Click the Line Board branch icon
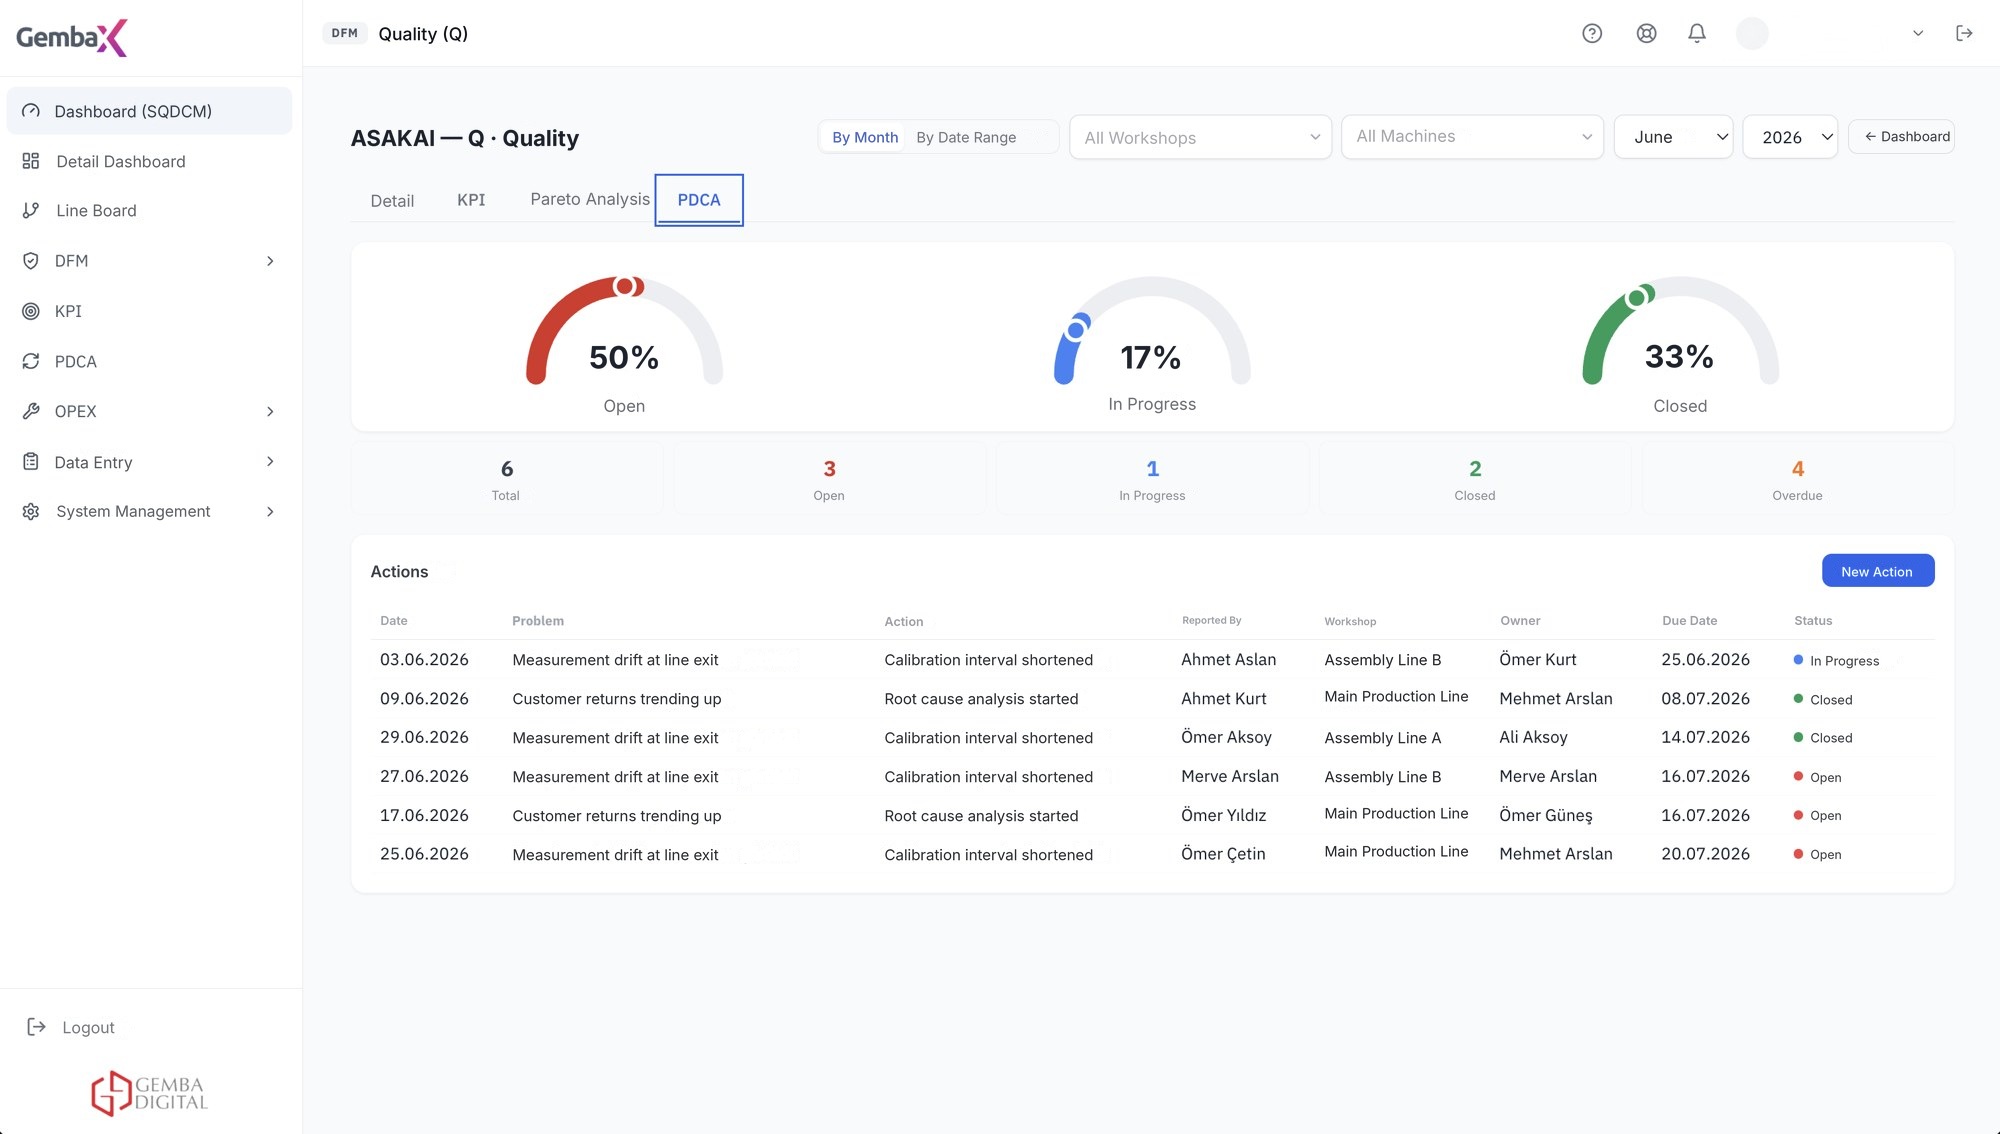2000x1134 pixels. point(31,210)
